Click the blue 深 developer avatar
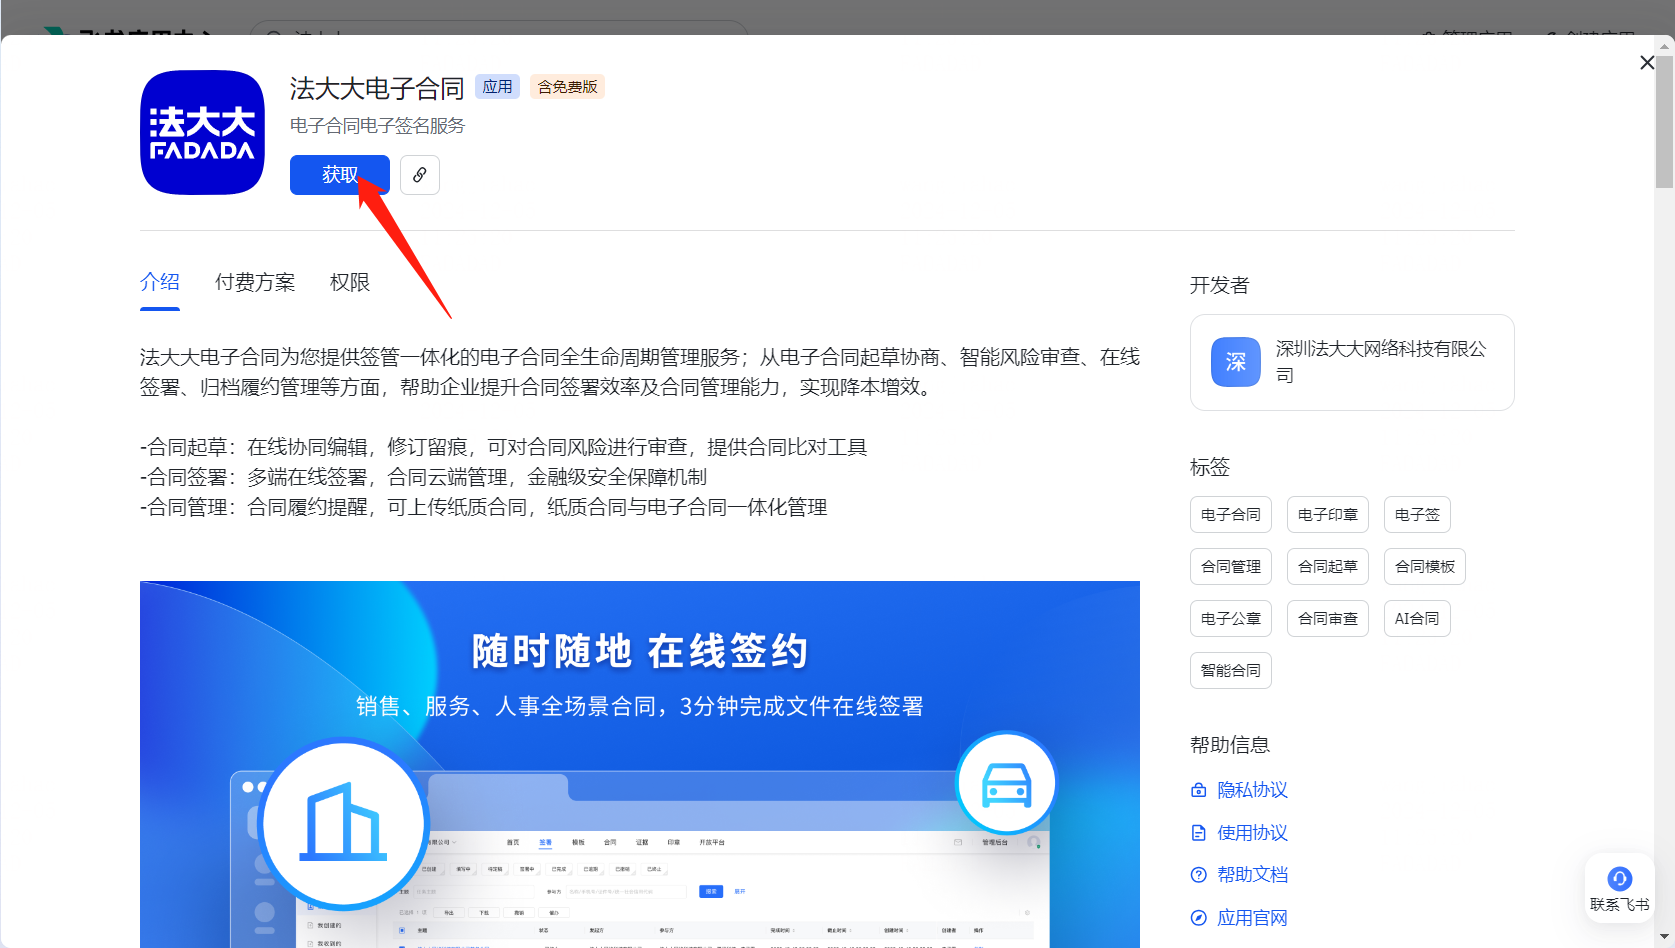 [x=1236, y=362]
